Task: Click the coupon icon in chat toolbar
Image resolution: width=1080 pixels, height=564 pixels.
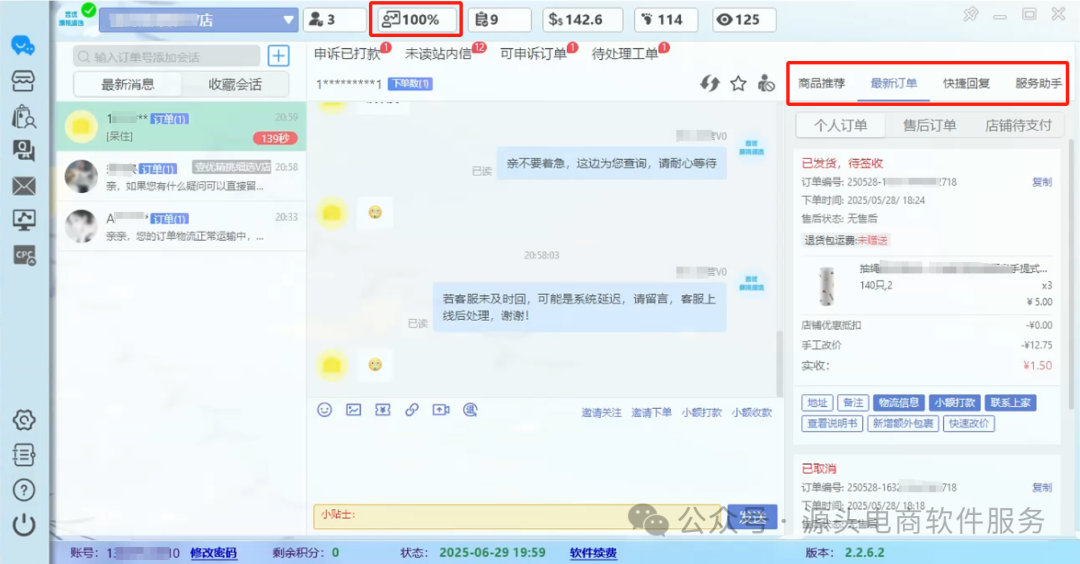Action: click(x=383, y=410)
